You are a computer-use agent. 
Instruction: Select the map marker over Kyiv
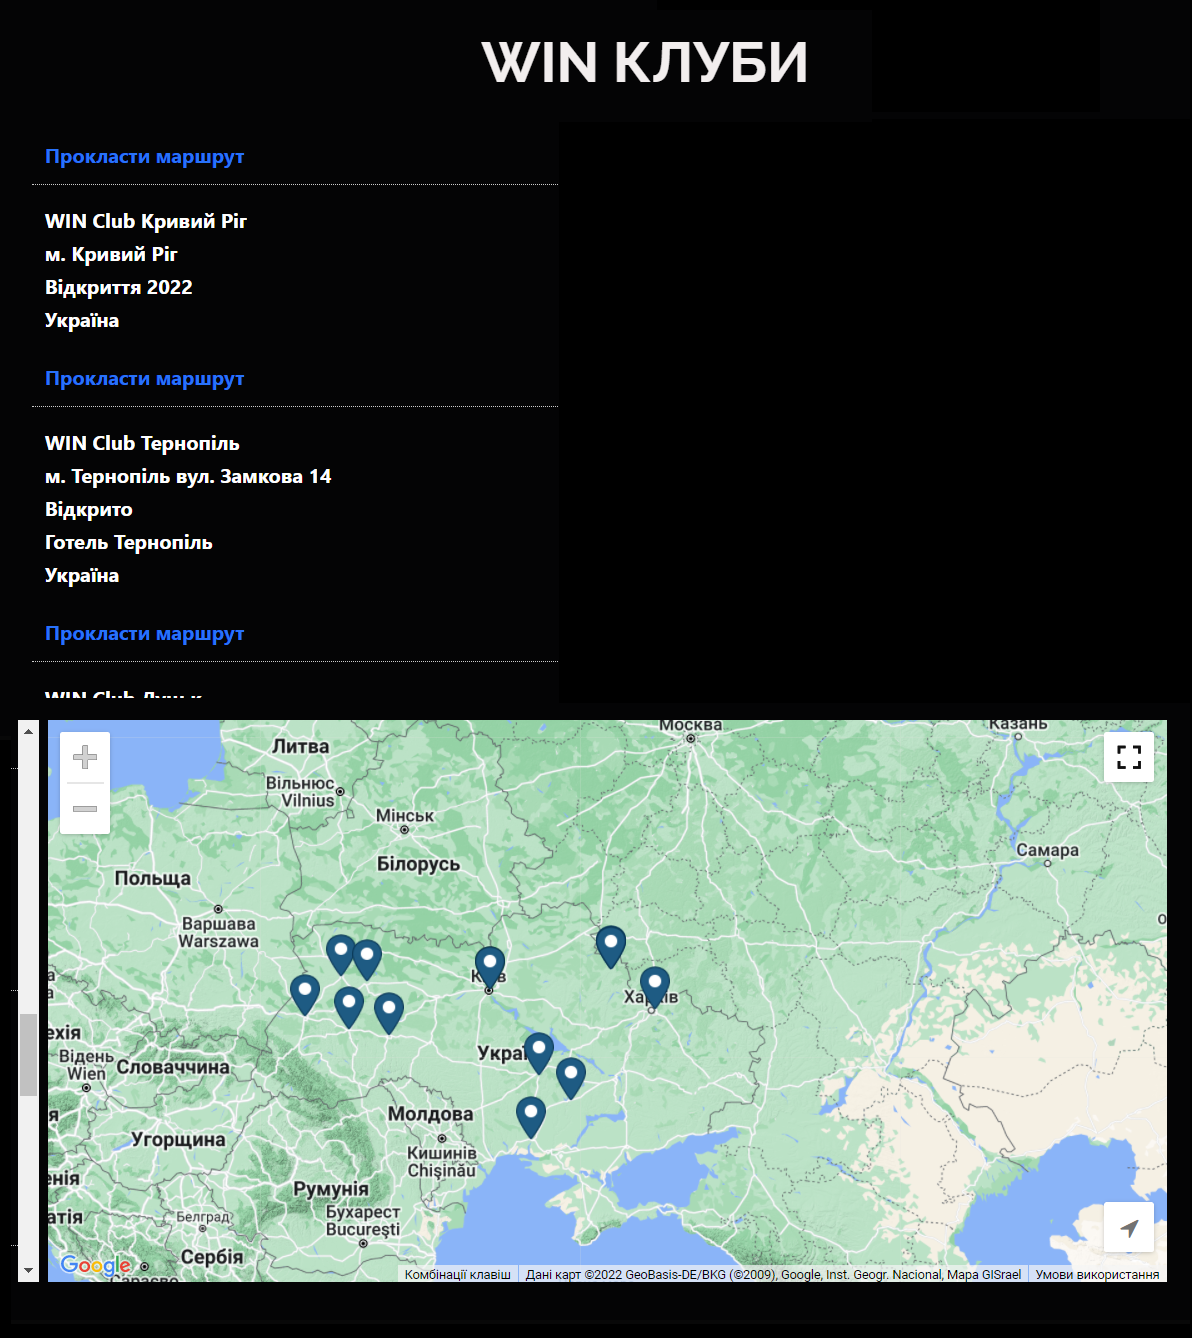click(489, 964)
